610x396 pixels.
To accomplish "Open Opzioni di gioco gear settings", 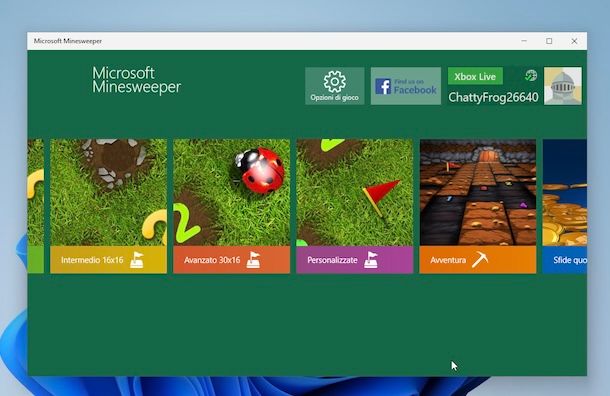I will (x=335, y=86).
